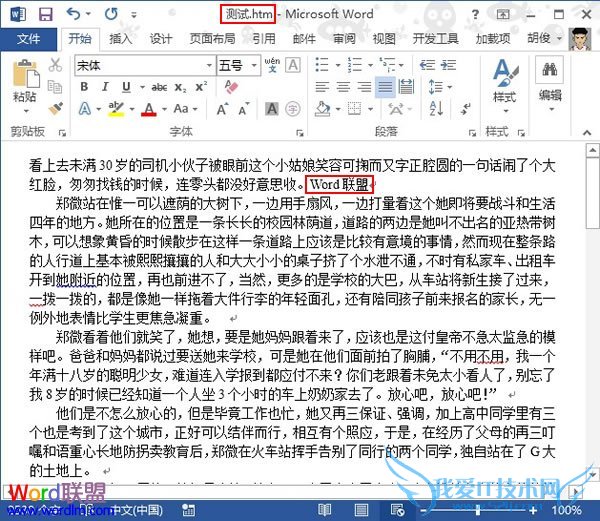600x521 pixels.
Task: Click the Undo arrow icon
Action: click(73, 14)
